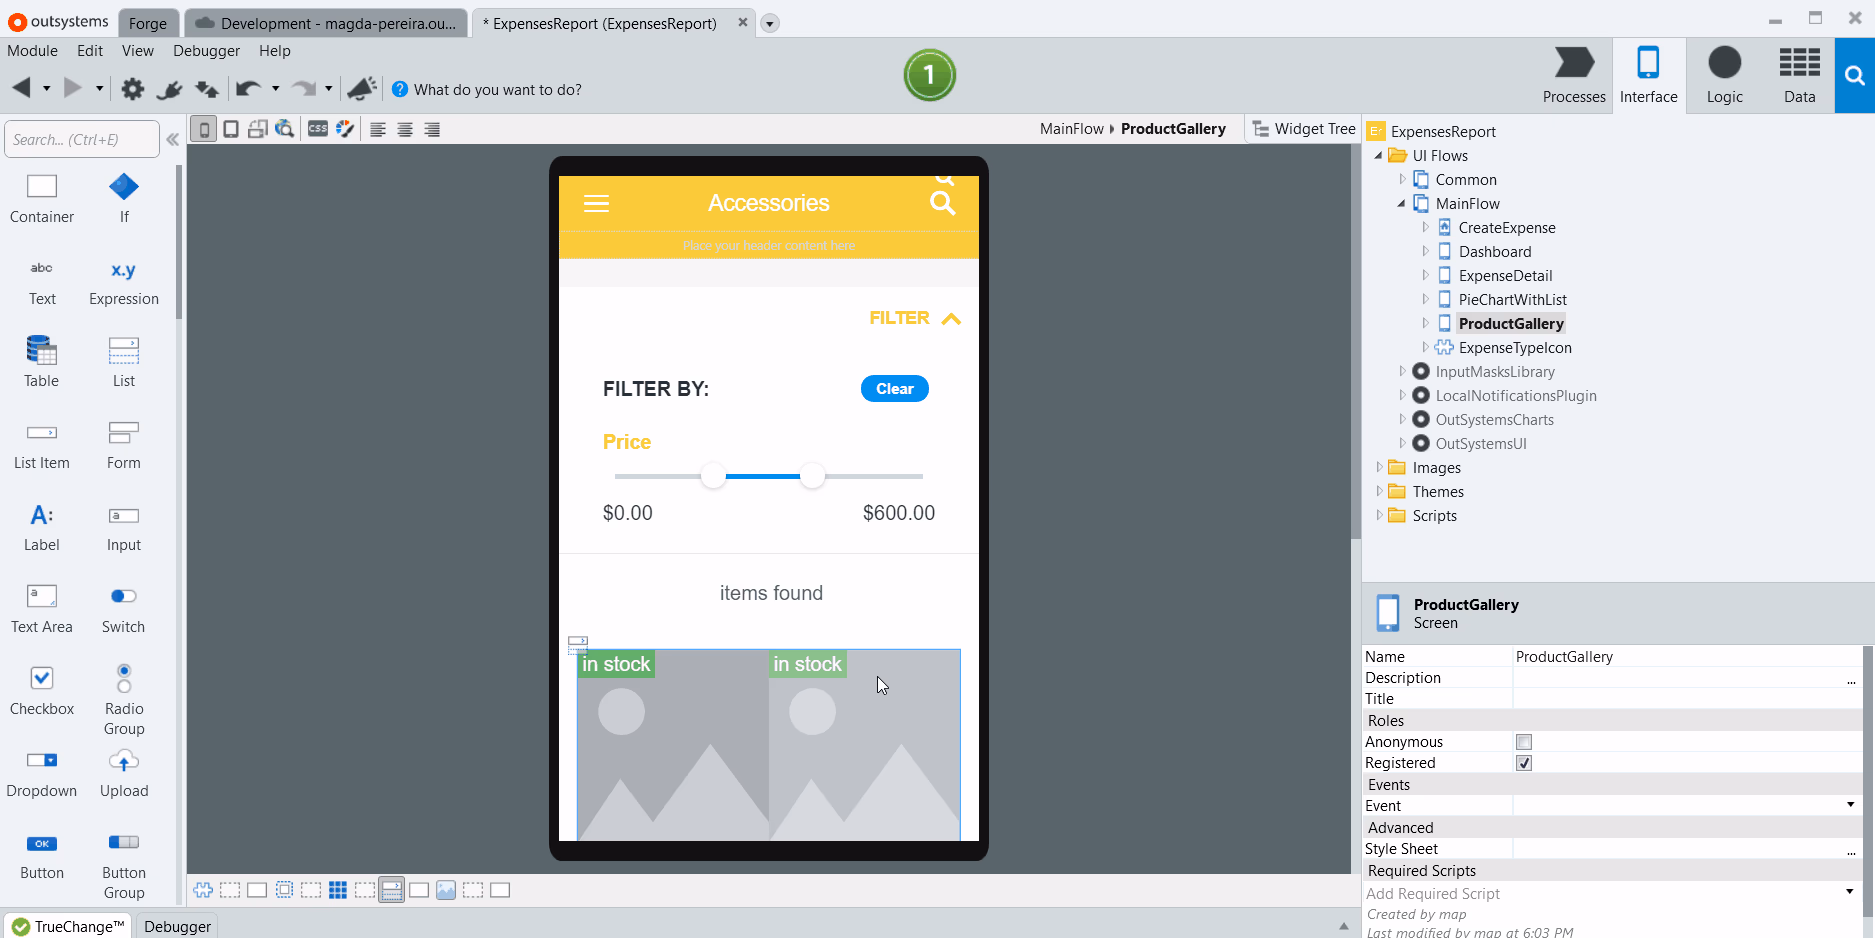Open the Help menu
This screenshot has width=1875, height=938.
click(x=275, y=51)
